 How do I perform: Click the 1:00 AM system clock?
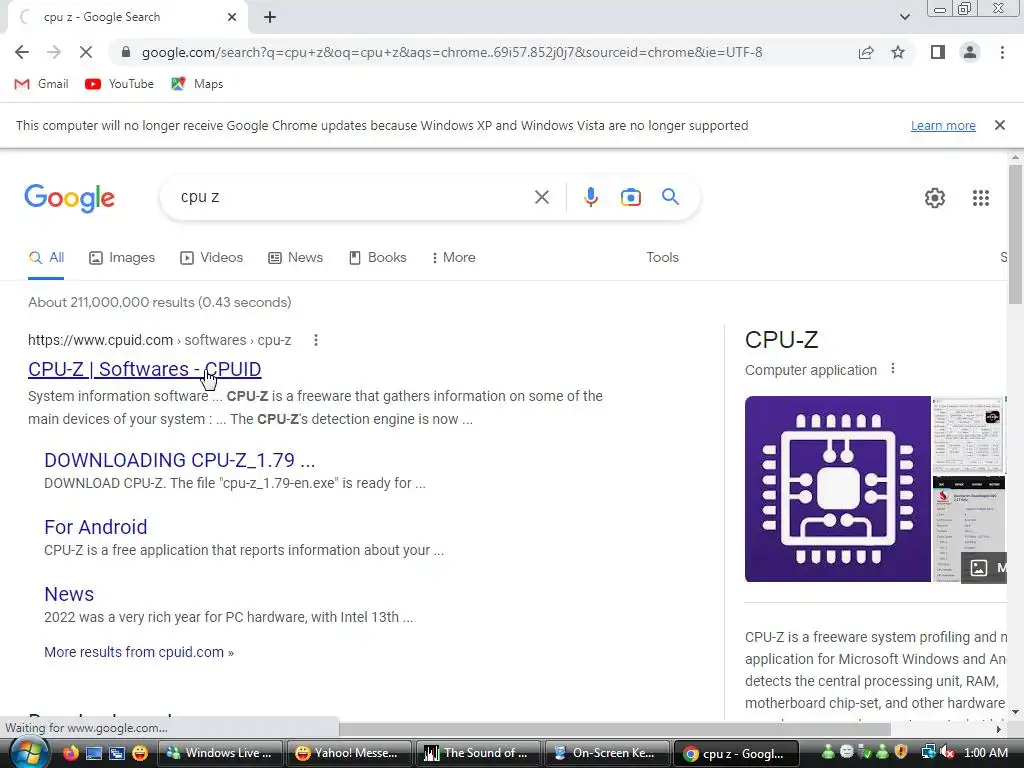[x=985, y=753]
